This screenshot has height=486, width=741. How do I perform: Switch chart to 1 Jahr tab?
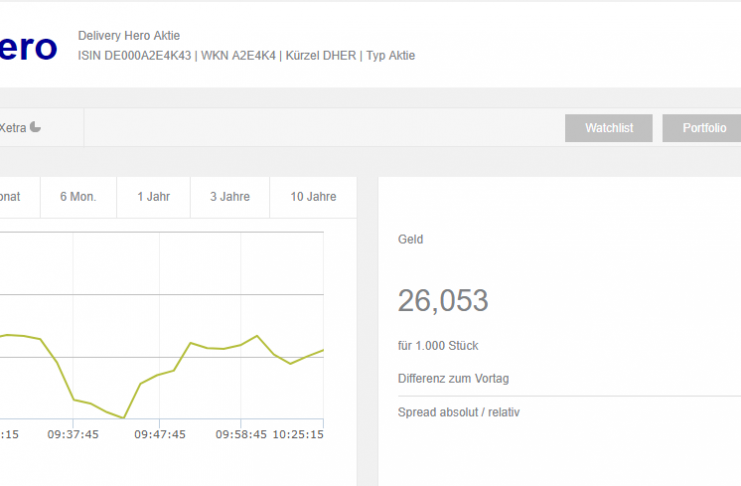[x=154, y=197]
